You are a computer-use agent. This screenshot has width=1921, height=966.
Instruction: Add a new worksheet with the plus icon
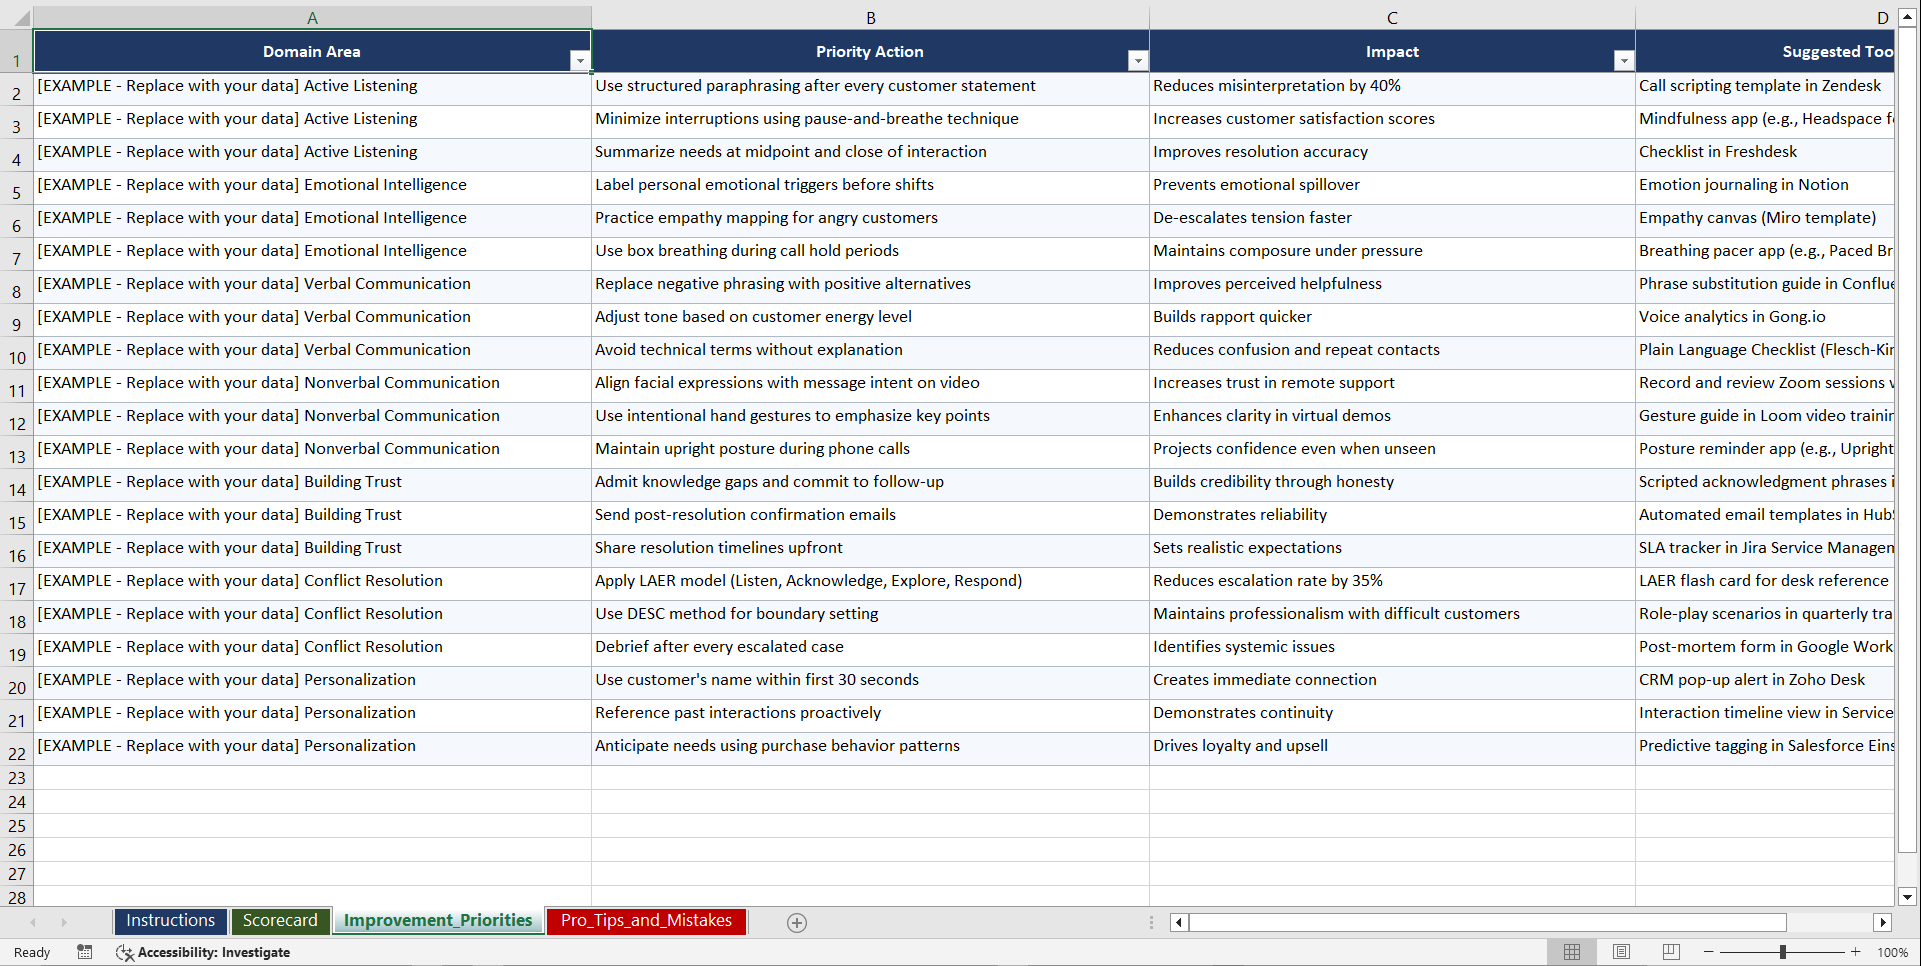pos(797,922)
